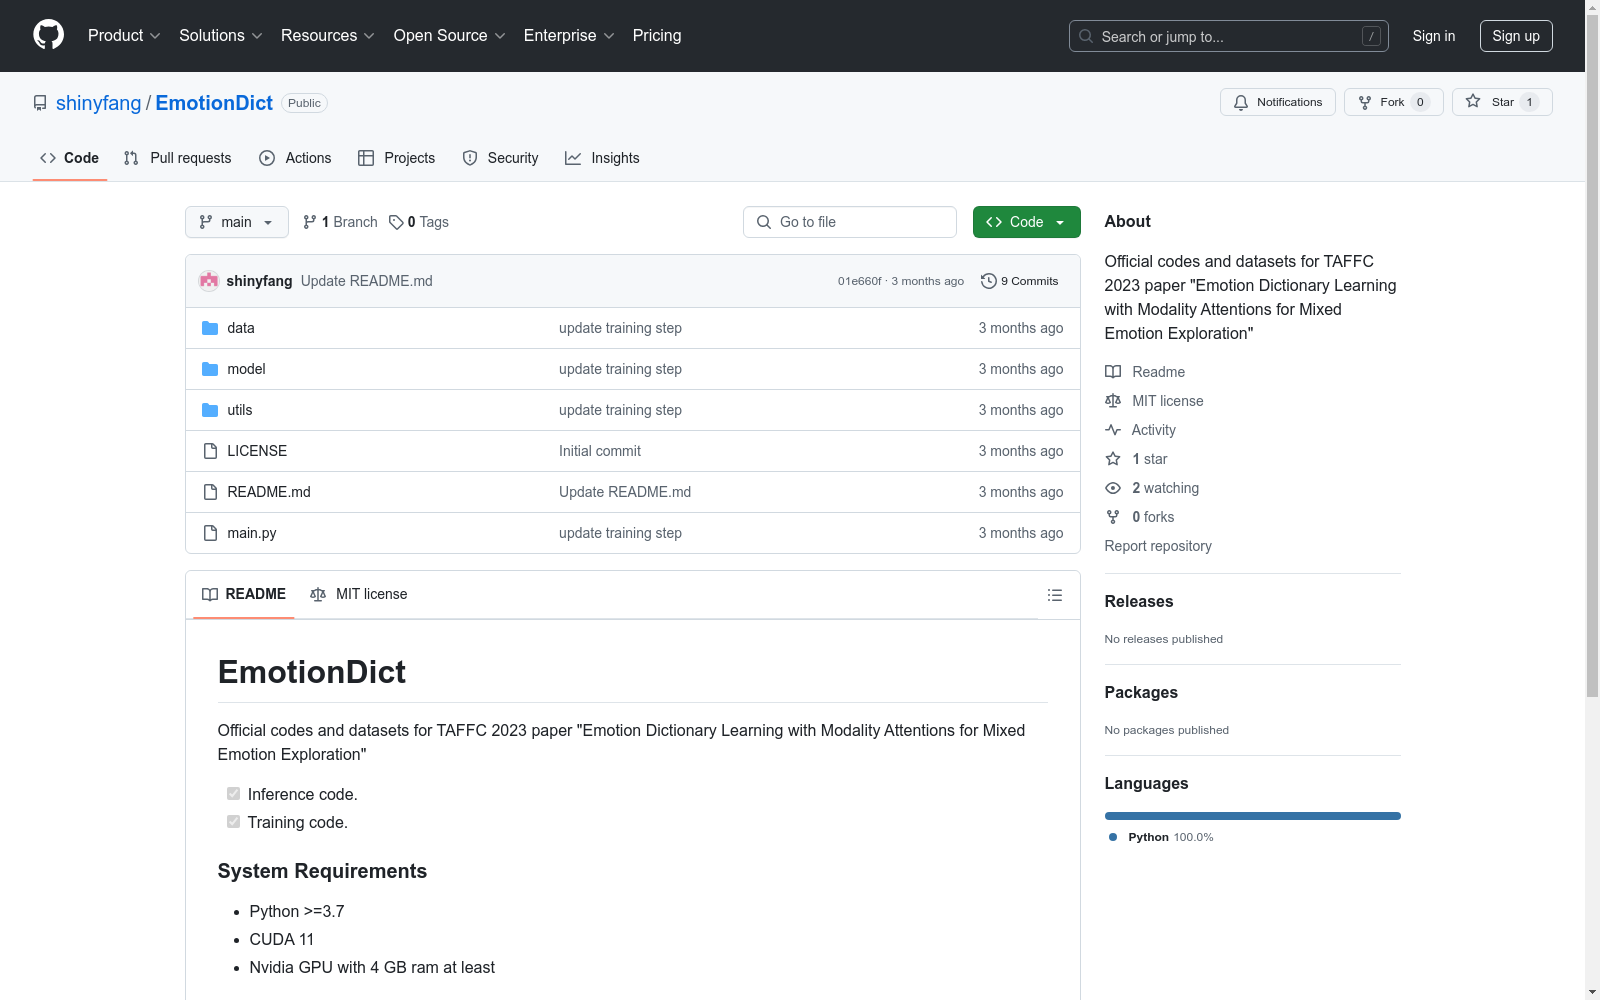The height and width of the screenshot is (1000, 1600).
Task: Click the utils folder icon
Action: [x=210, y=410]
